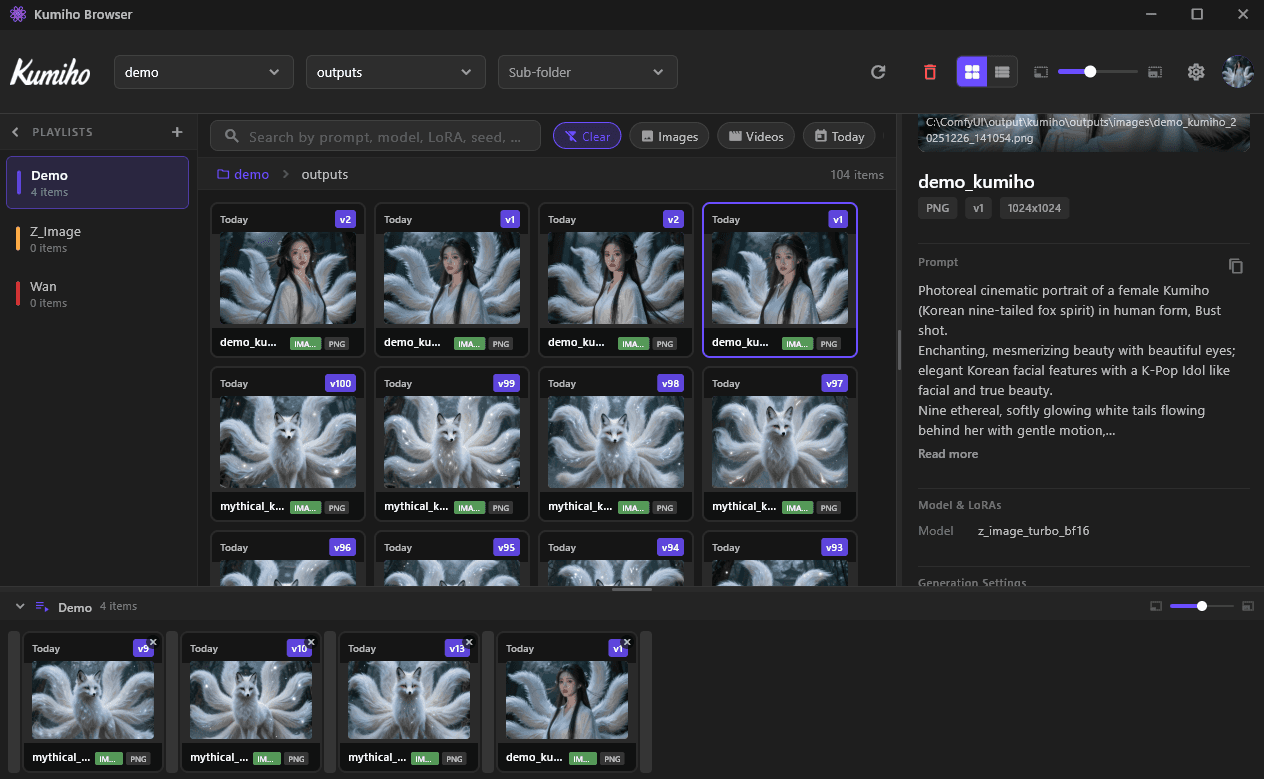The height and width of the screenshot is (779, 1264).
Task: Toggle the Images filter
Action: [669, 136]
